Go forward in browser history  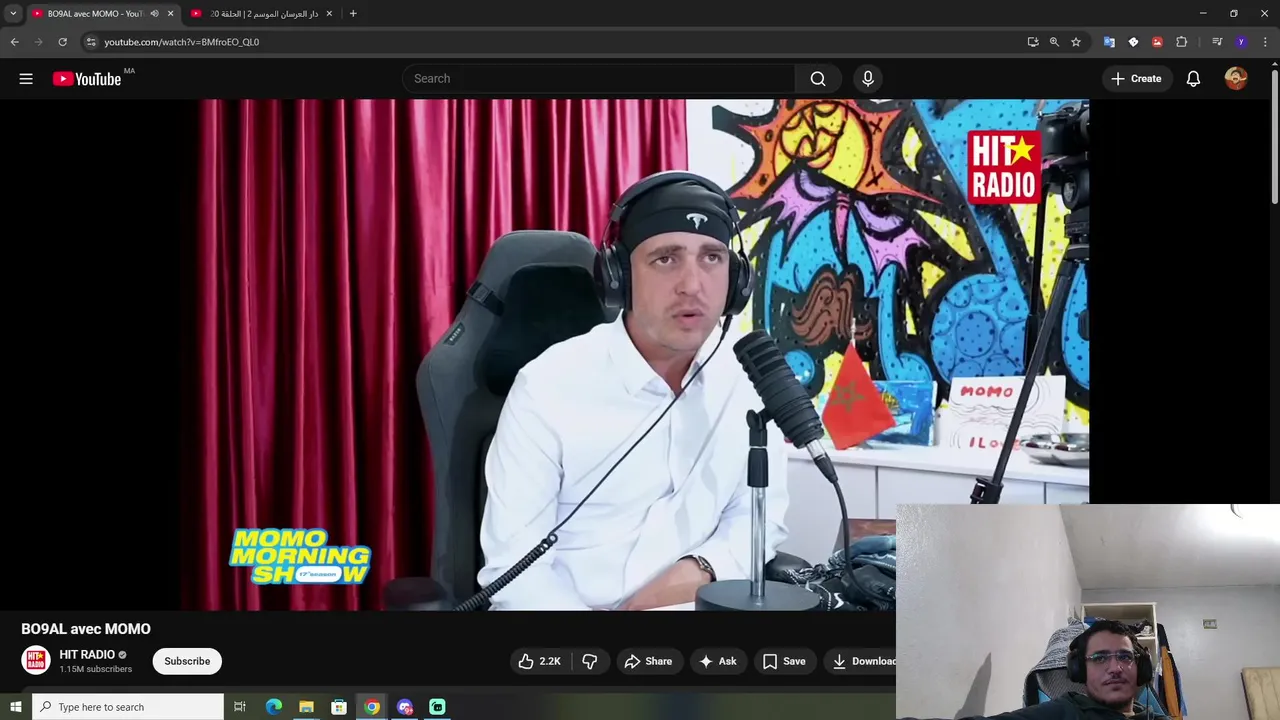click(39, 42)
